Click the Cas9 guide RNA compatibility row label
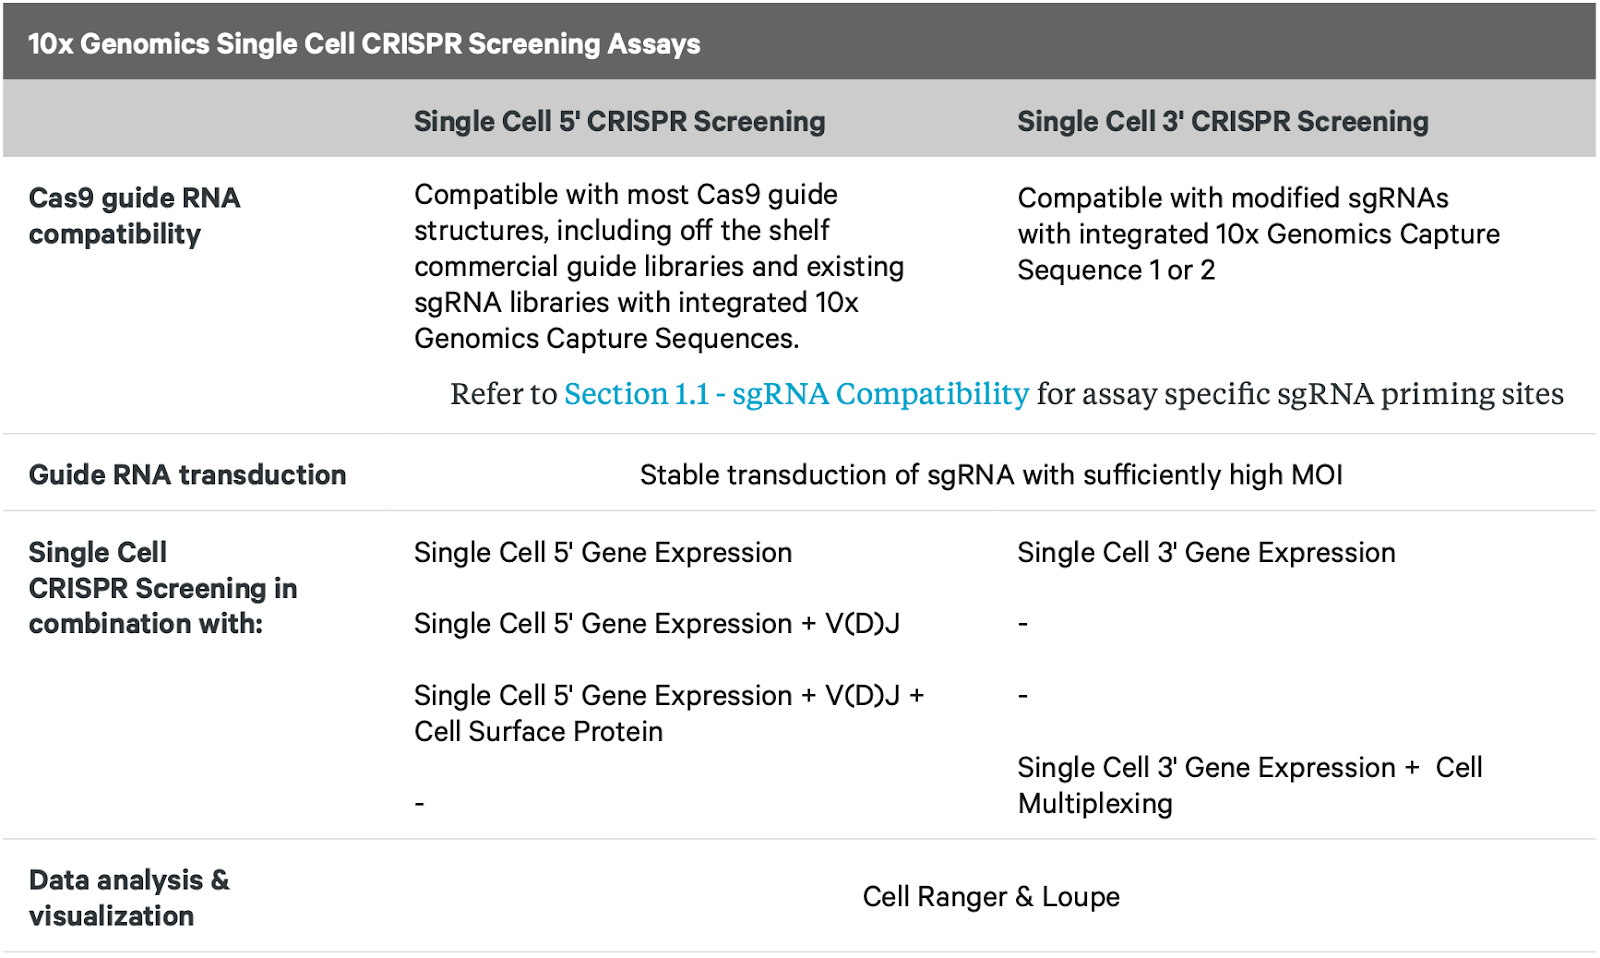Viewport: 1600px width, 958px height. point(134,216)
